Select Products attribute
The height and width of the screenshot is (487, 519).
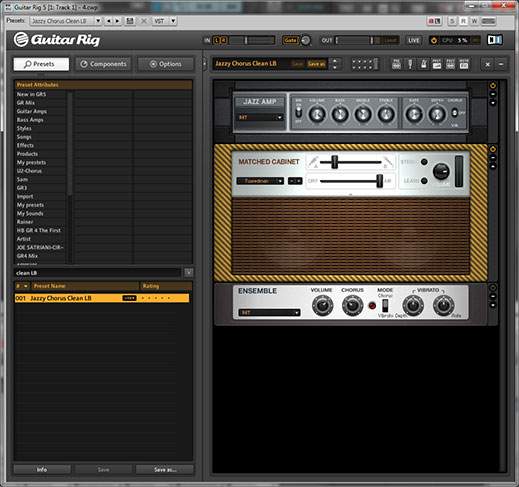27,154
